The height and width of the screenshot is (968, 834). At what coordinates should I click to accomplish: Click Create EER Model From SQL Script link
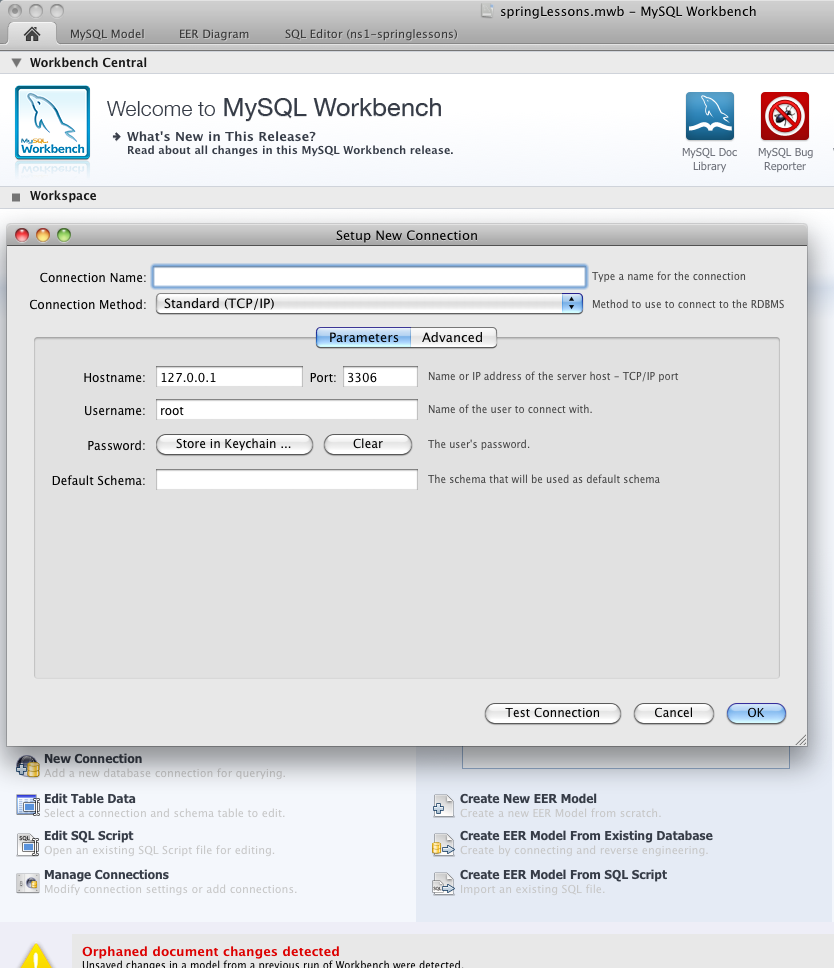point(563,875)
